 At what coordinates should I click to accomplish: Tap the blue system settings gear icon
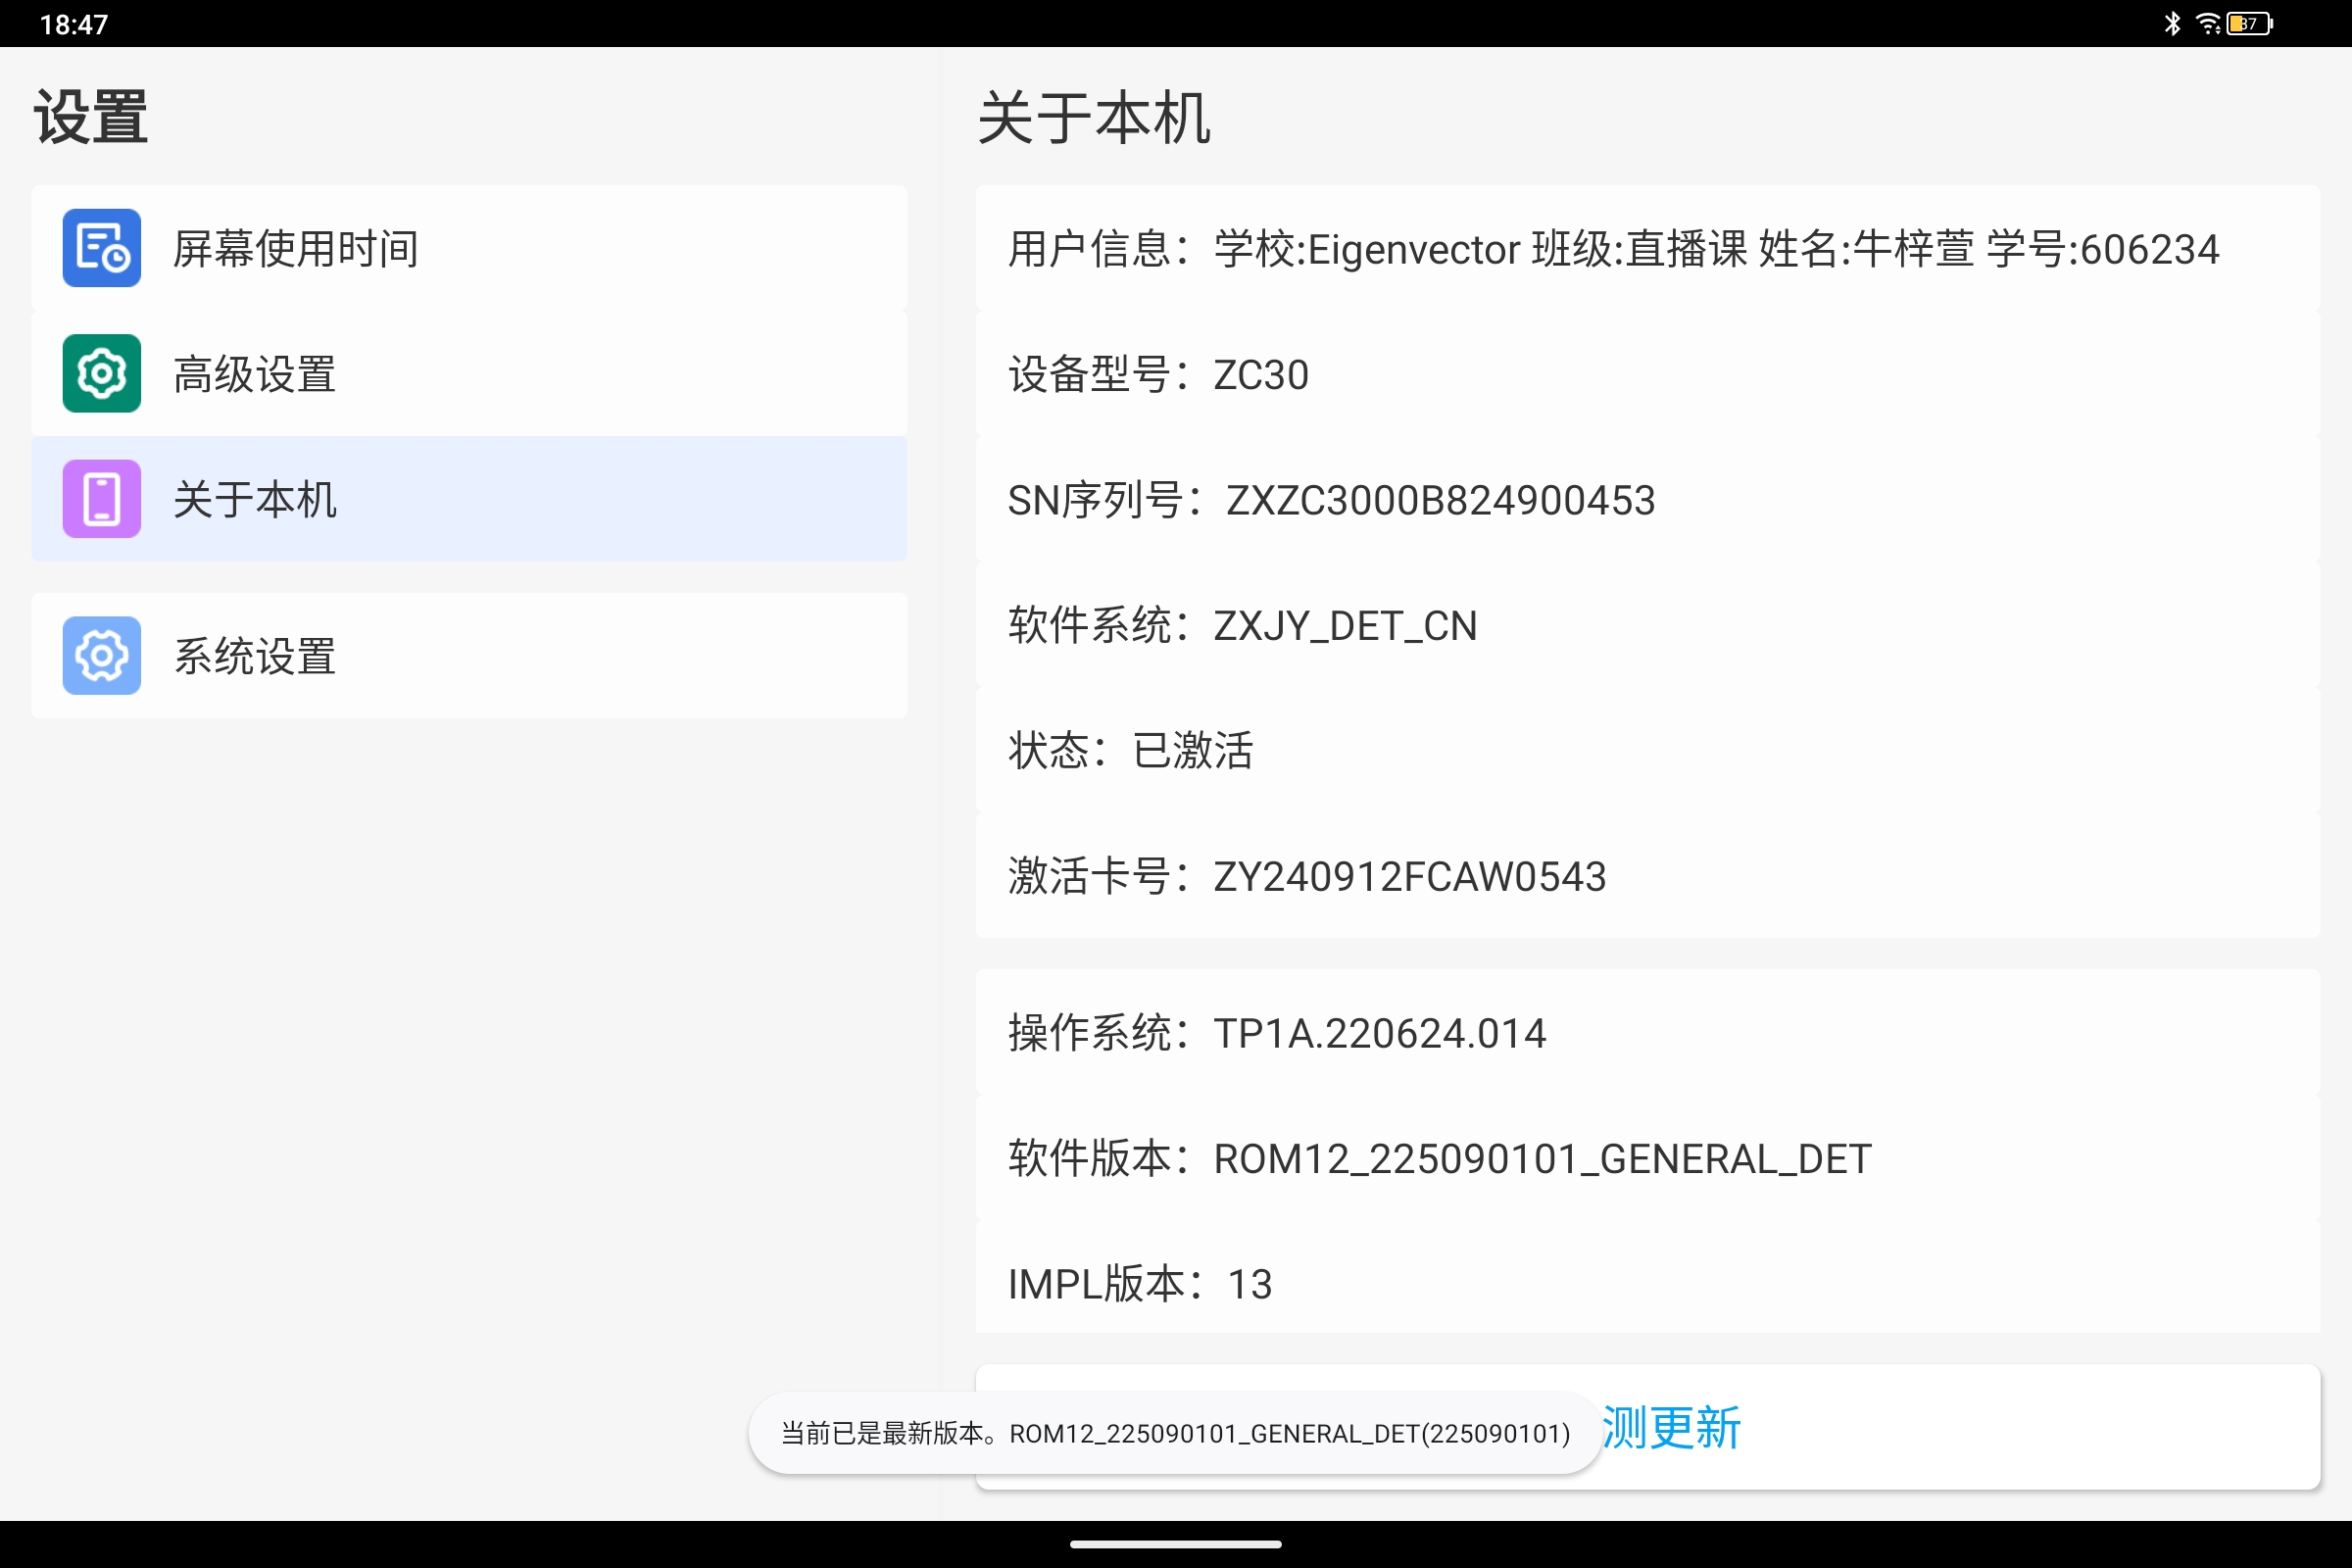click(x=101, y=655)
